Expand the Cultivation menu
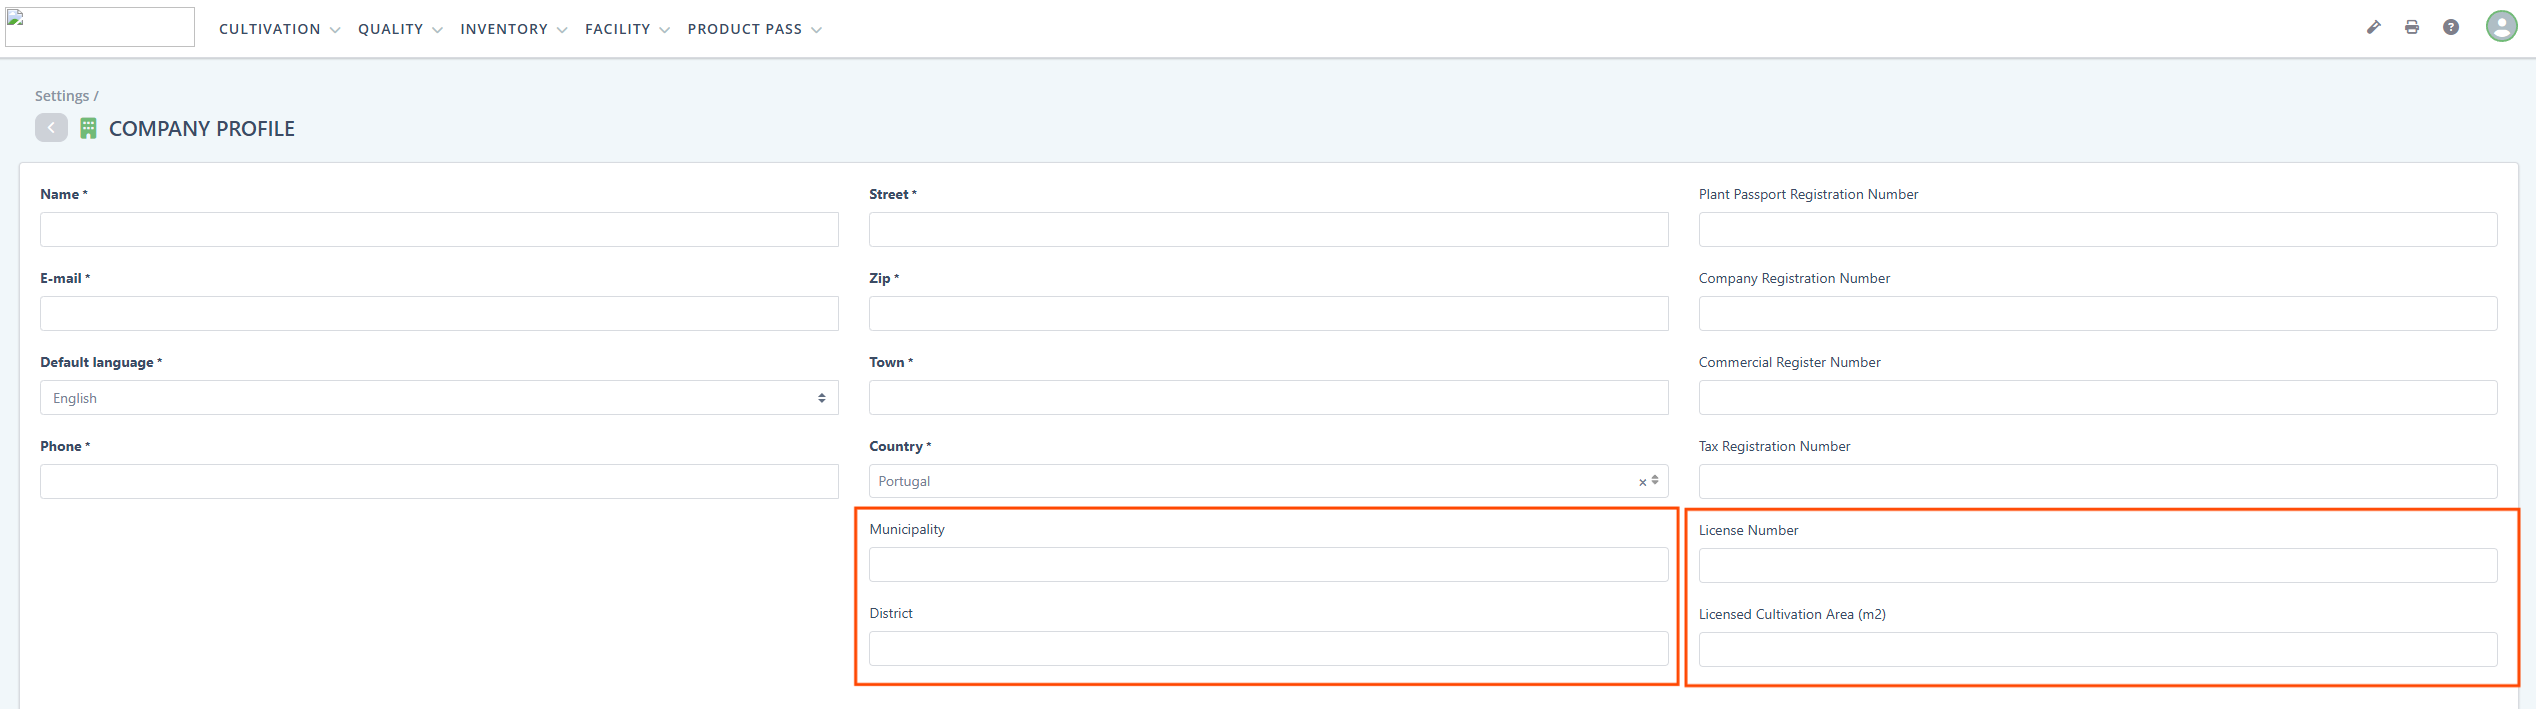Viewport: 2536px width, 709px height. [x=279, y=29]
